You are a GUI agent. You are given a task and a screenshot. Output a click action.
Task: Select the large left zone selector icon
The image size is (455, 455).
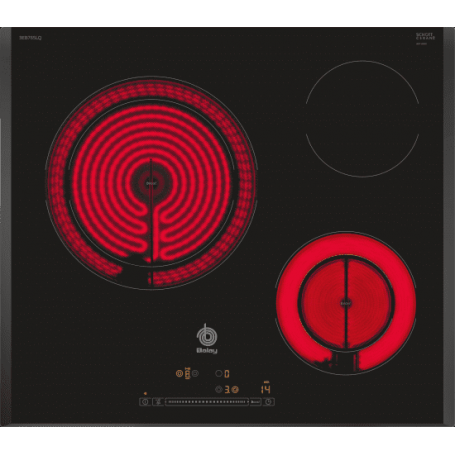point(179,374)
